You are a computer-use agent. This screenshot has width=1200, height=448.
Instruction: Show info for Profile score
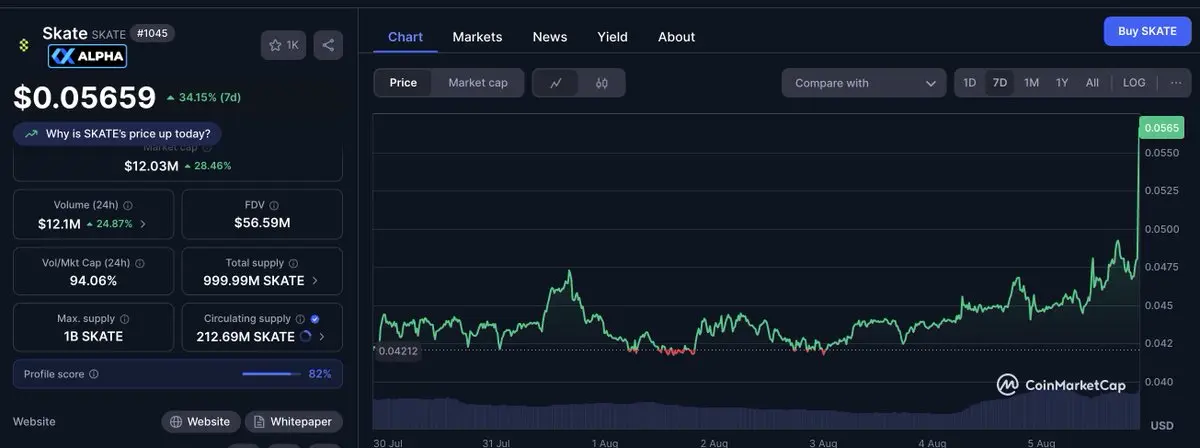click(94, 374)
